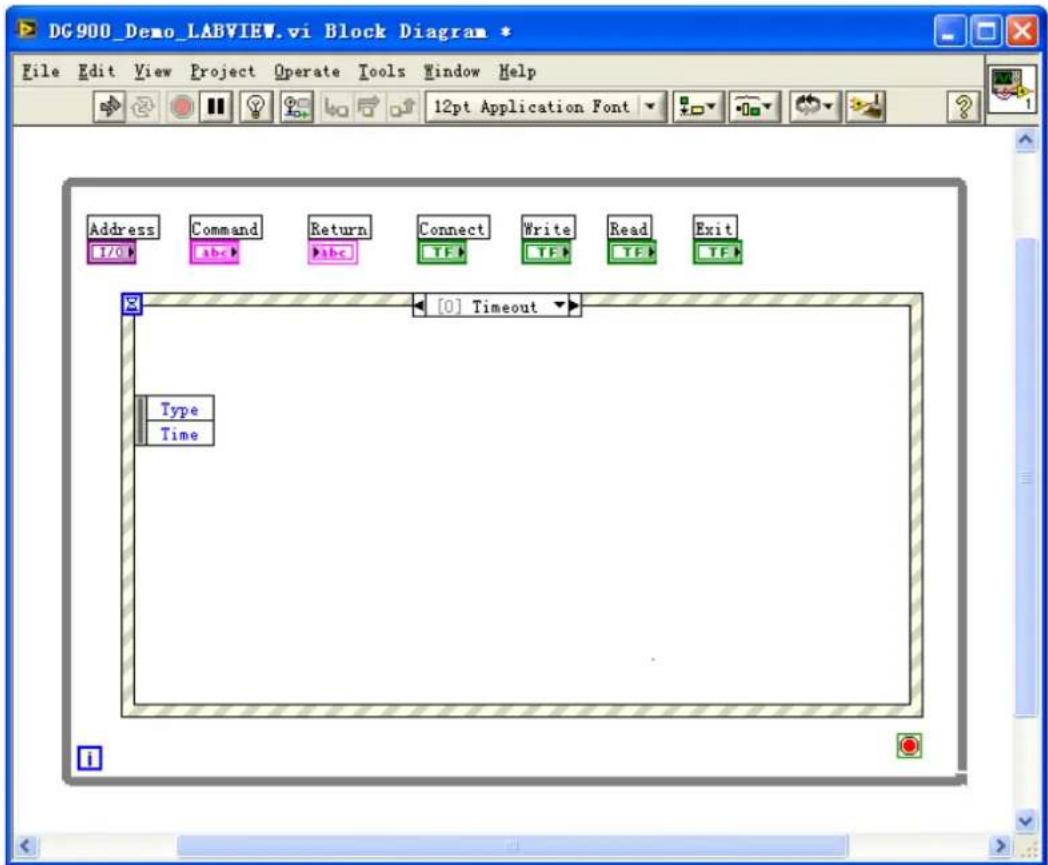The width and height of the screenshot is (1048, 865).
Task: Click the Address label
Action: point(123,229)
